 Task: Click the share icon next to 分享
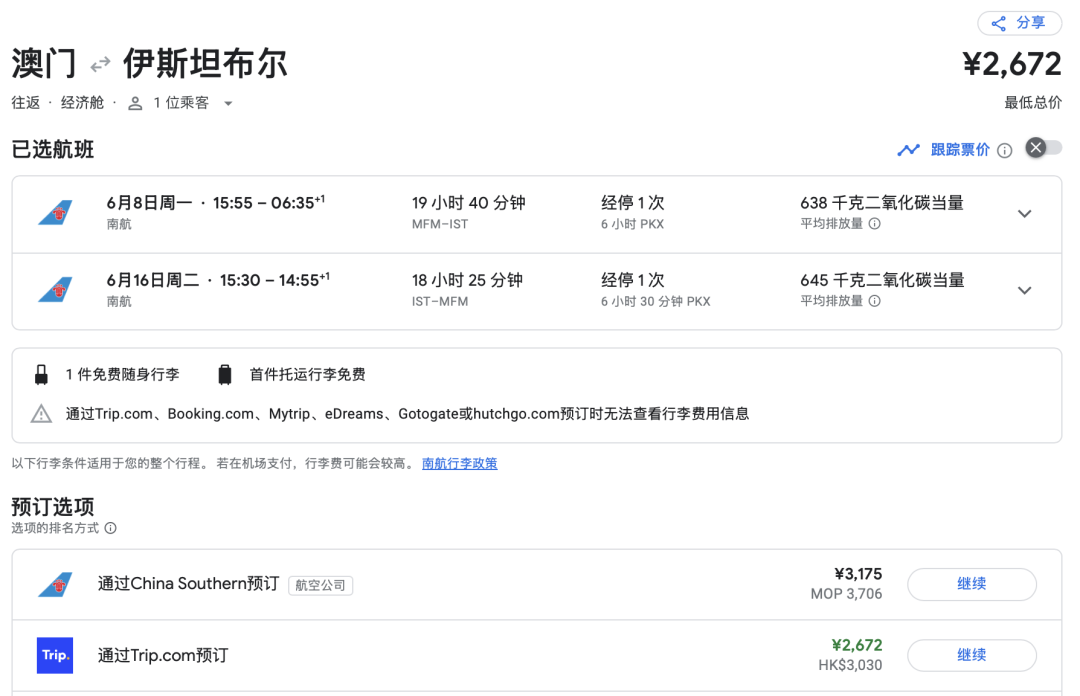point(997,23)
